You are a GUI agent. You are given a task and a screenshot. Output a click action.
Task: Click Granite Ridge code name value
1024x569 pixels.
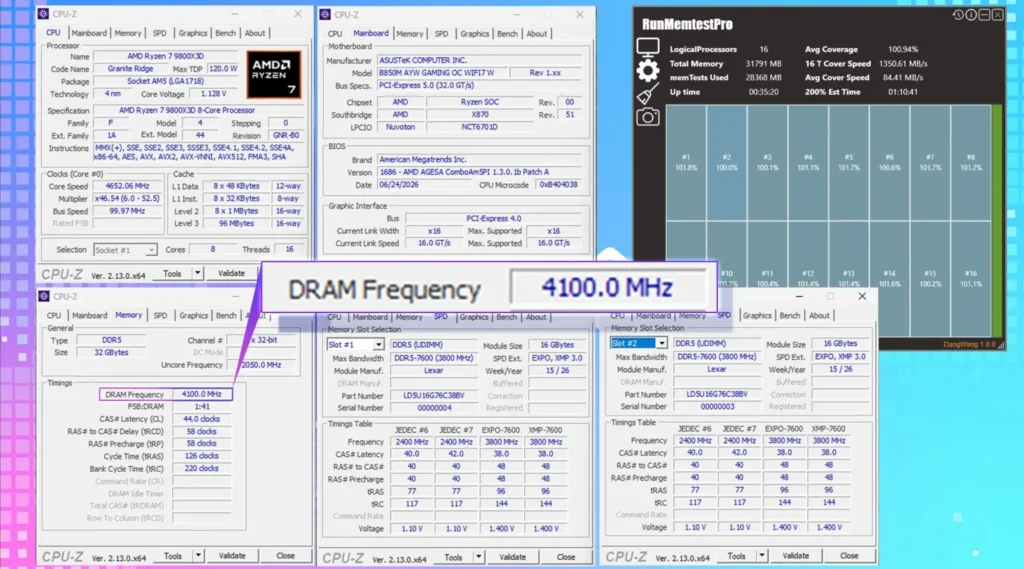[x=130, y=69]
